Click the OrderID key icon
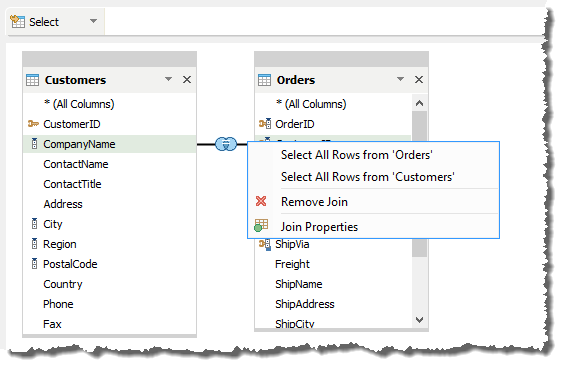Screen dimensions: 564x367 [x=265, y=124]
